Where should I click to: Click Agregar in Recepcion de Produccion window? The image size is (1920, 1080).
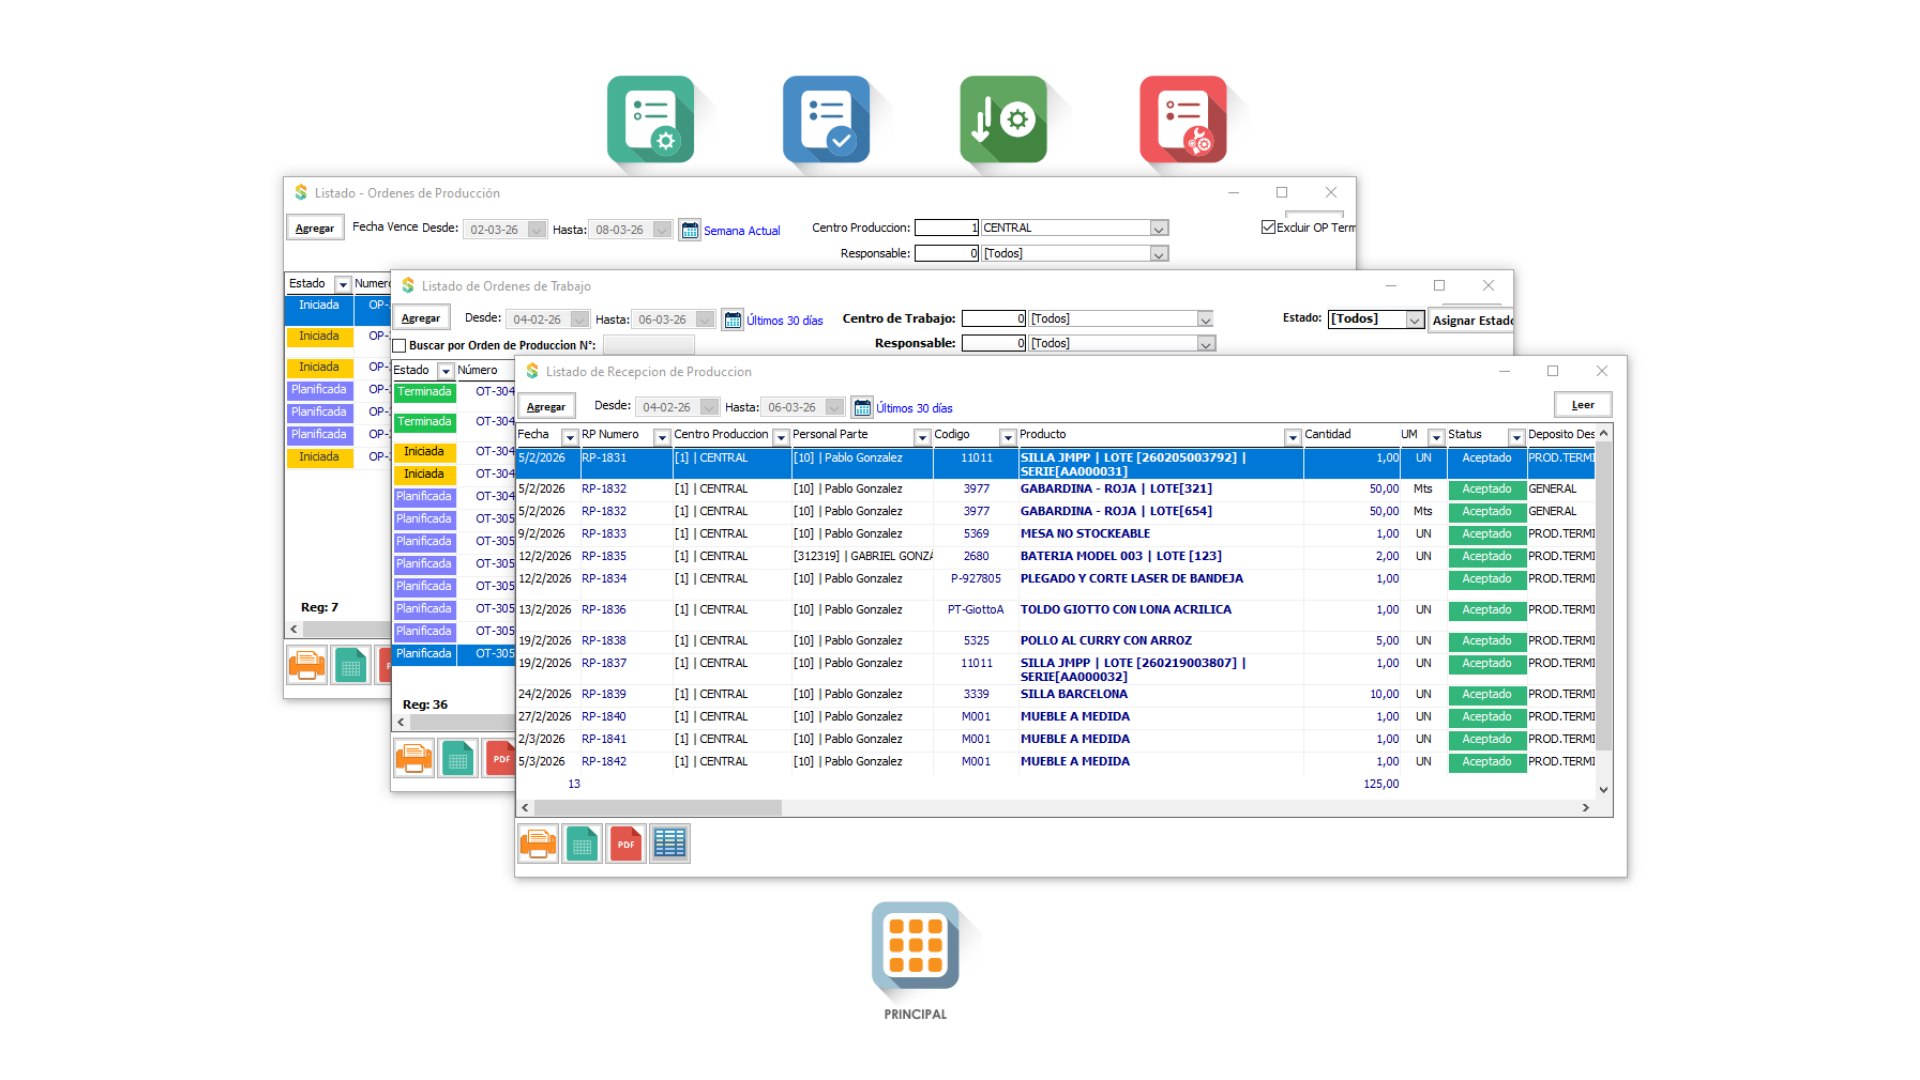click(546, 407)
